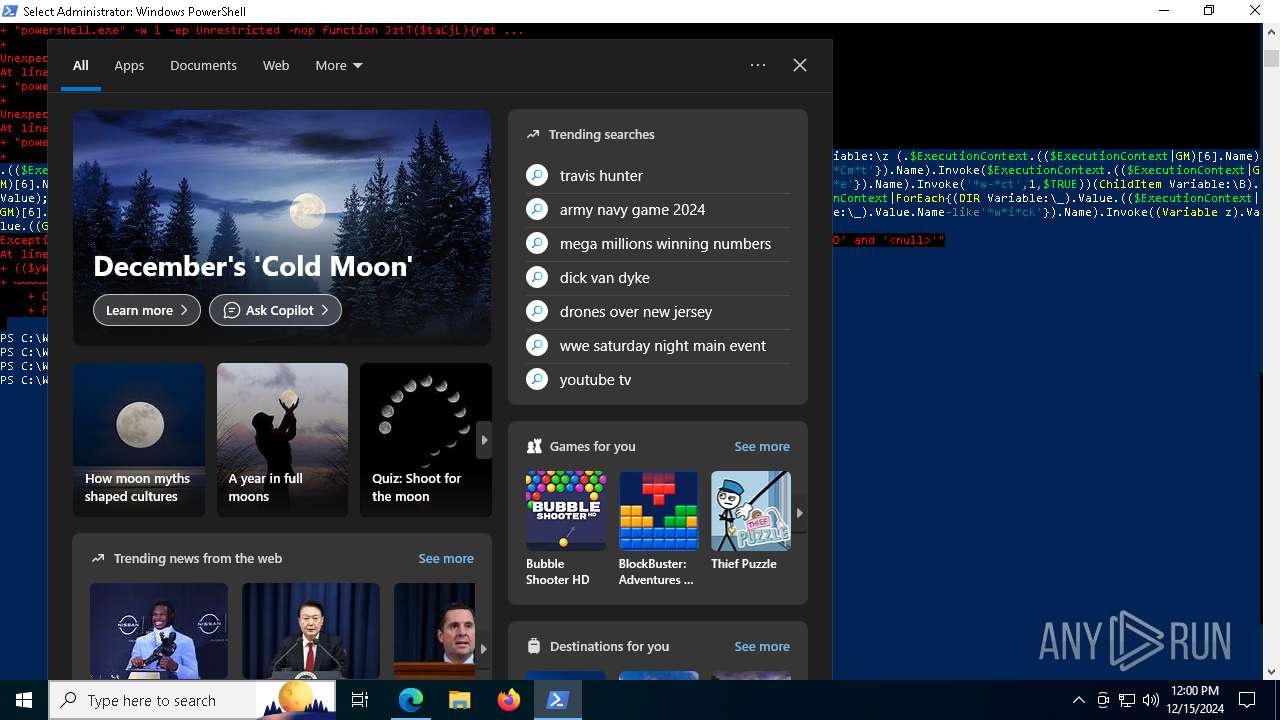This screenshot has width=1280, height=720.
Task: Click Learn more on Cold Moon banner
Action: (147, 310)
